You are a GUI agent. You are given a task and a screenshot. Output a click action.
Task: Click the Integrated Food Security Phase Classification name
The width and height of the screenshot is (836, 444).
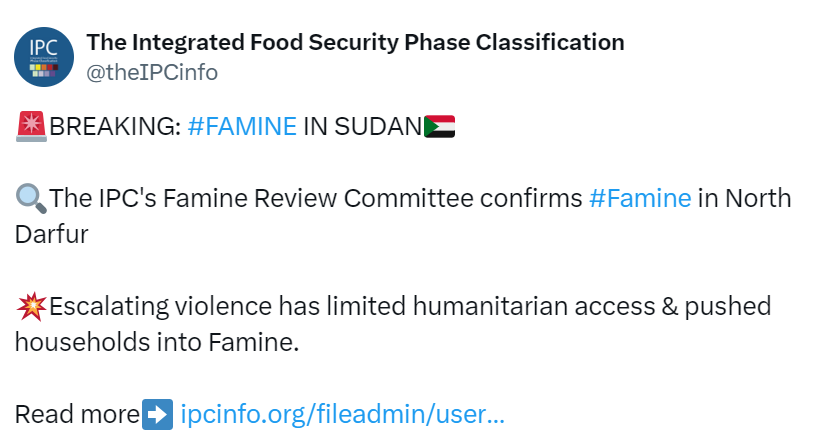pos(355,42)
